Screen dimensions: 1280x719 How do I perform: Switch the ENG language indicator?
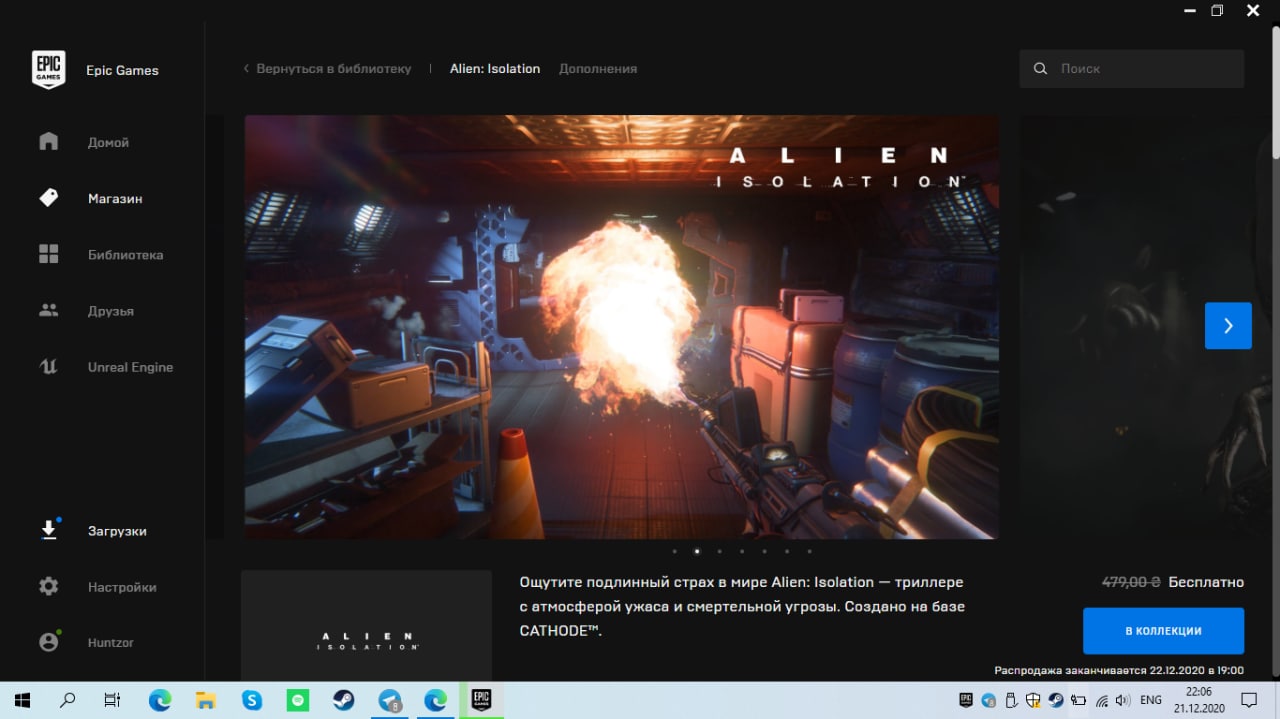1151,700
